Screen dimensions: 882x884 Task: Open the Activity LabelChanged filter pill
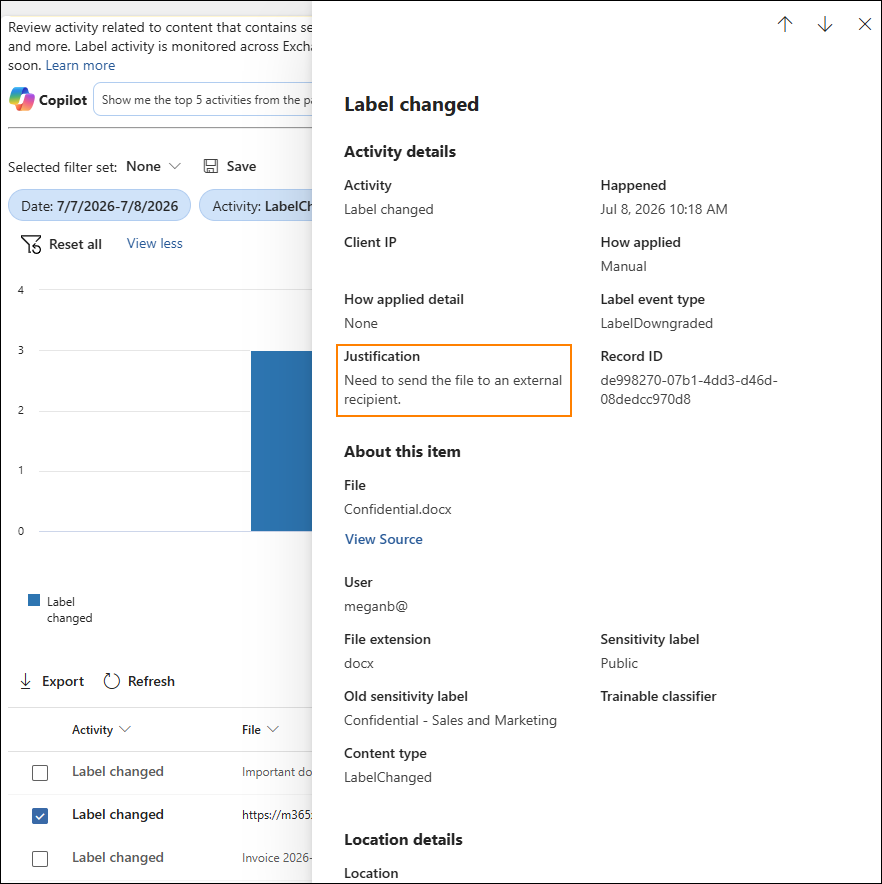click(257, 206)
